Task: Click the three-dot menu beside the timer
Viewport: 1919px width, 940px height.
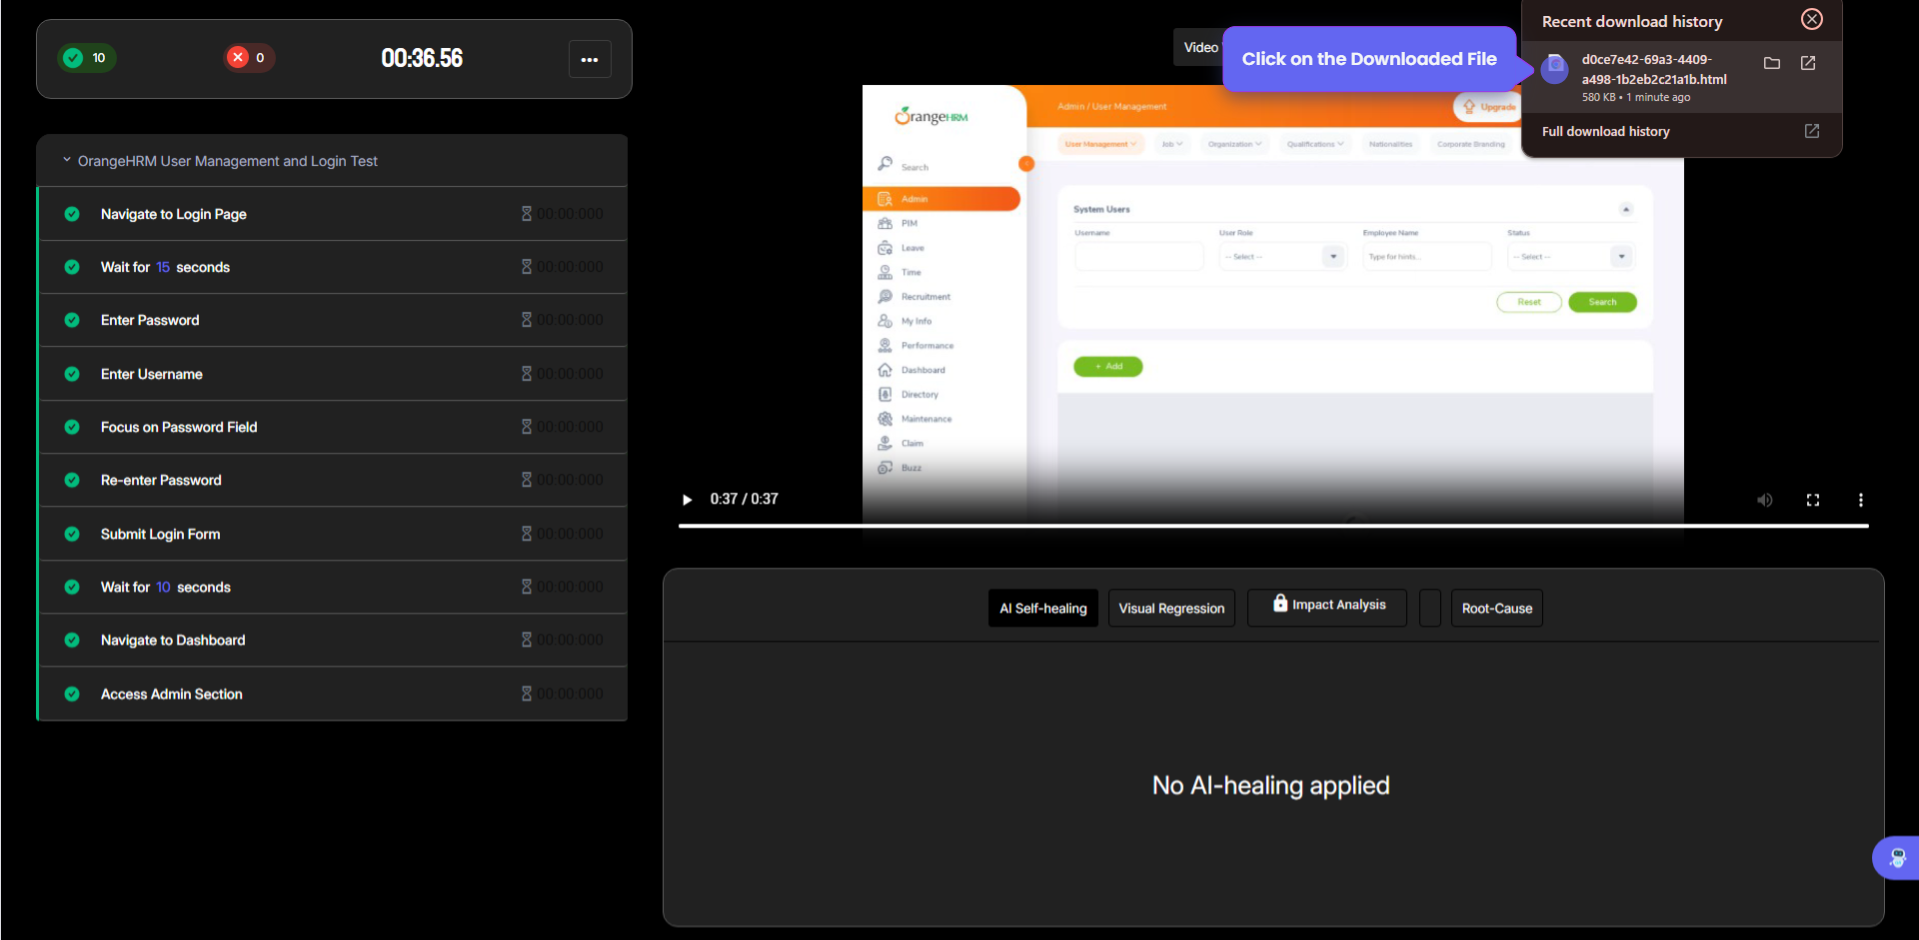Action: click(589, 59)
